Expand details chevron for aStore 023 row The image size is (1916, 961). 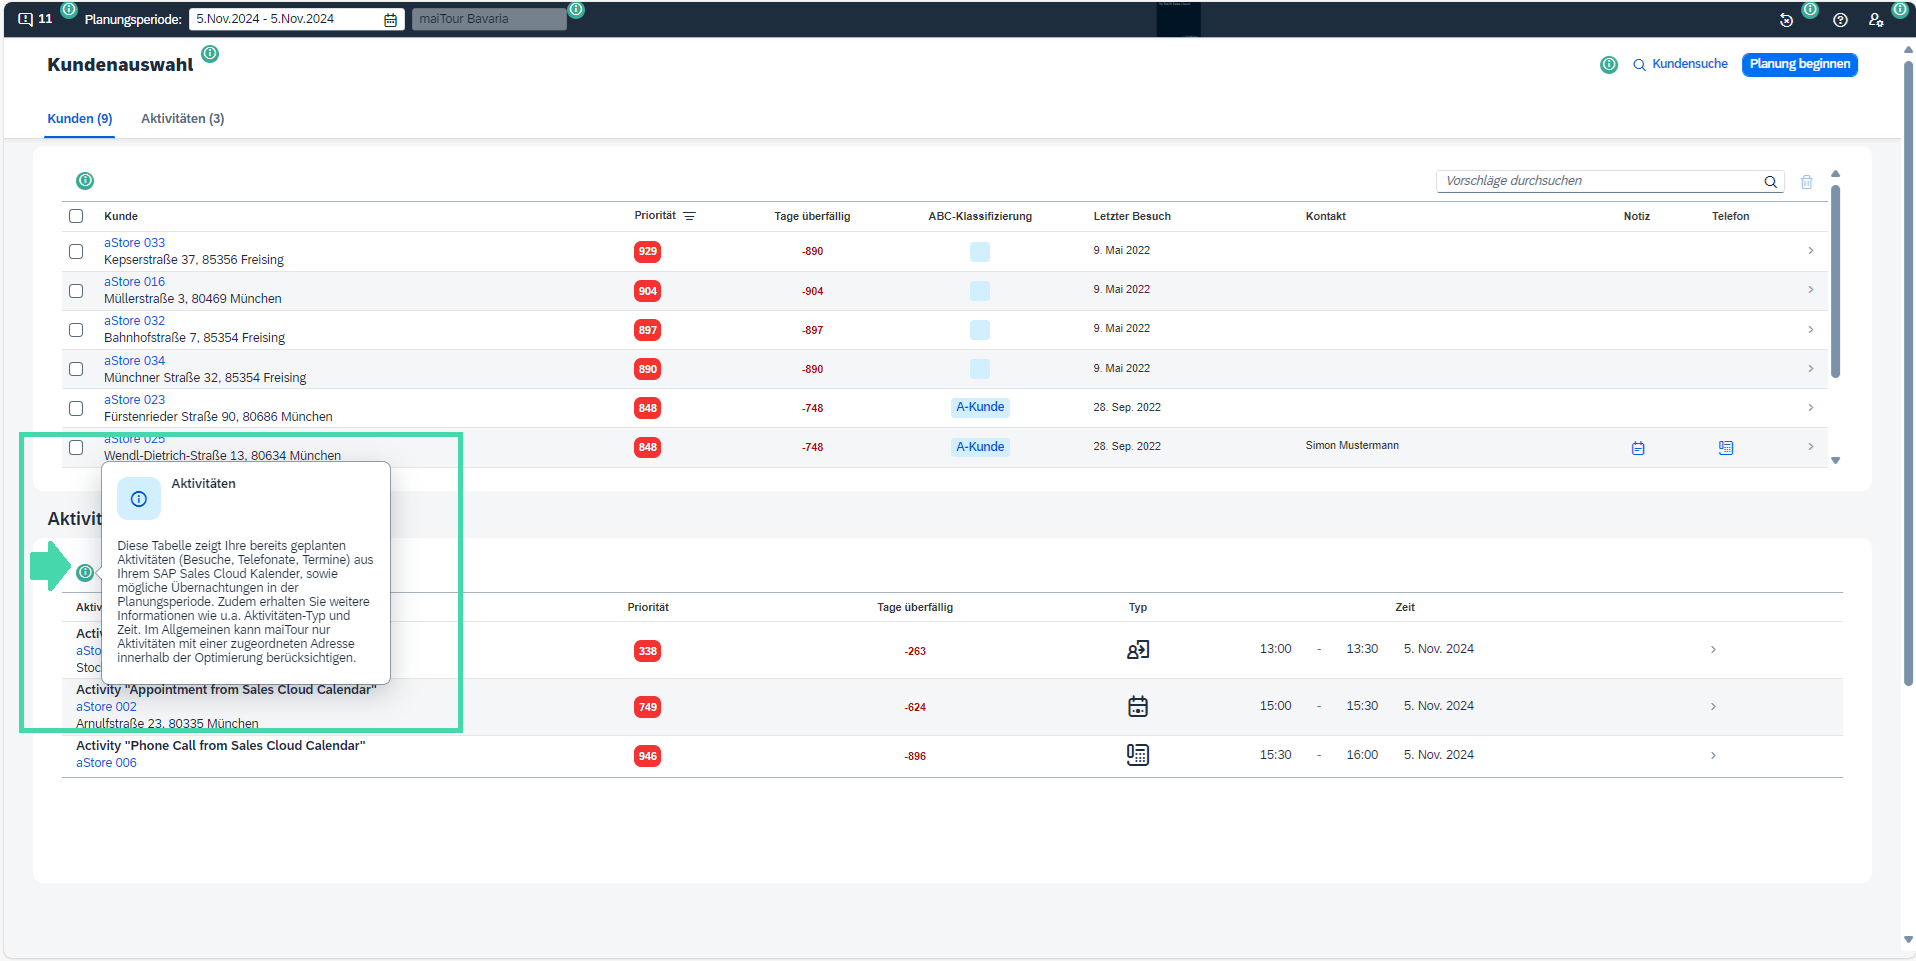coord(1811,407)
